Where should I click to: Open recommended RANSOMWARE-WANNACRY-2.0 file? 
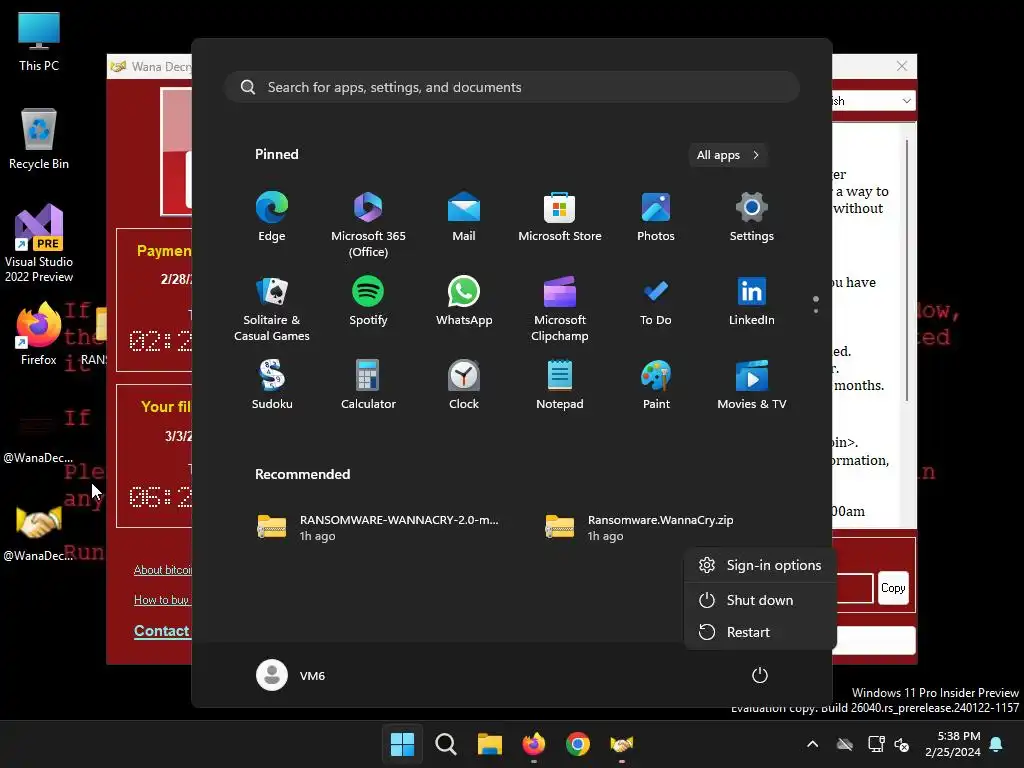379,528
